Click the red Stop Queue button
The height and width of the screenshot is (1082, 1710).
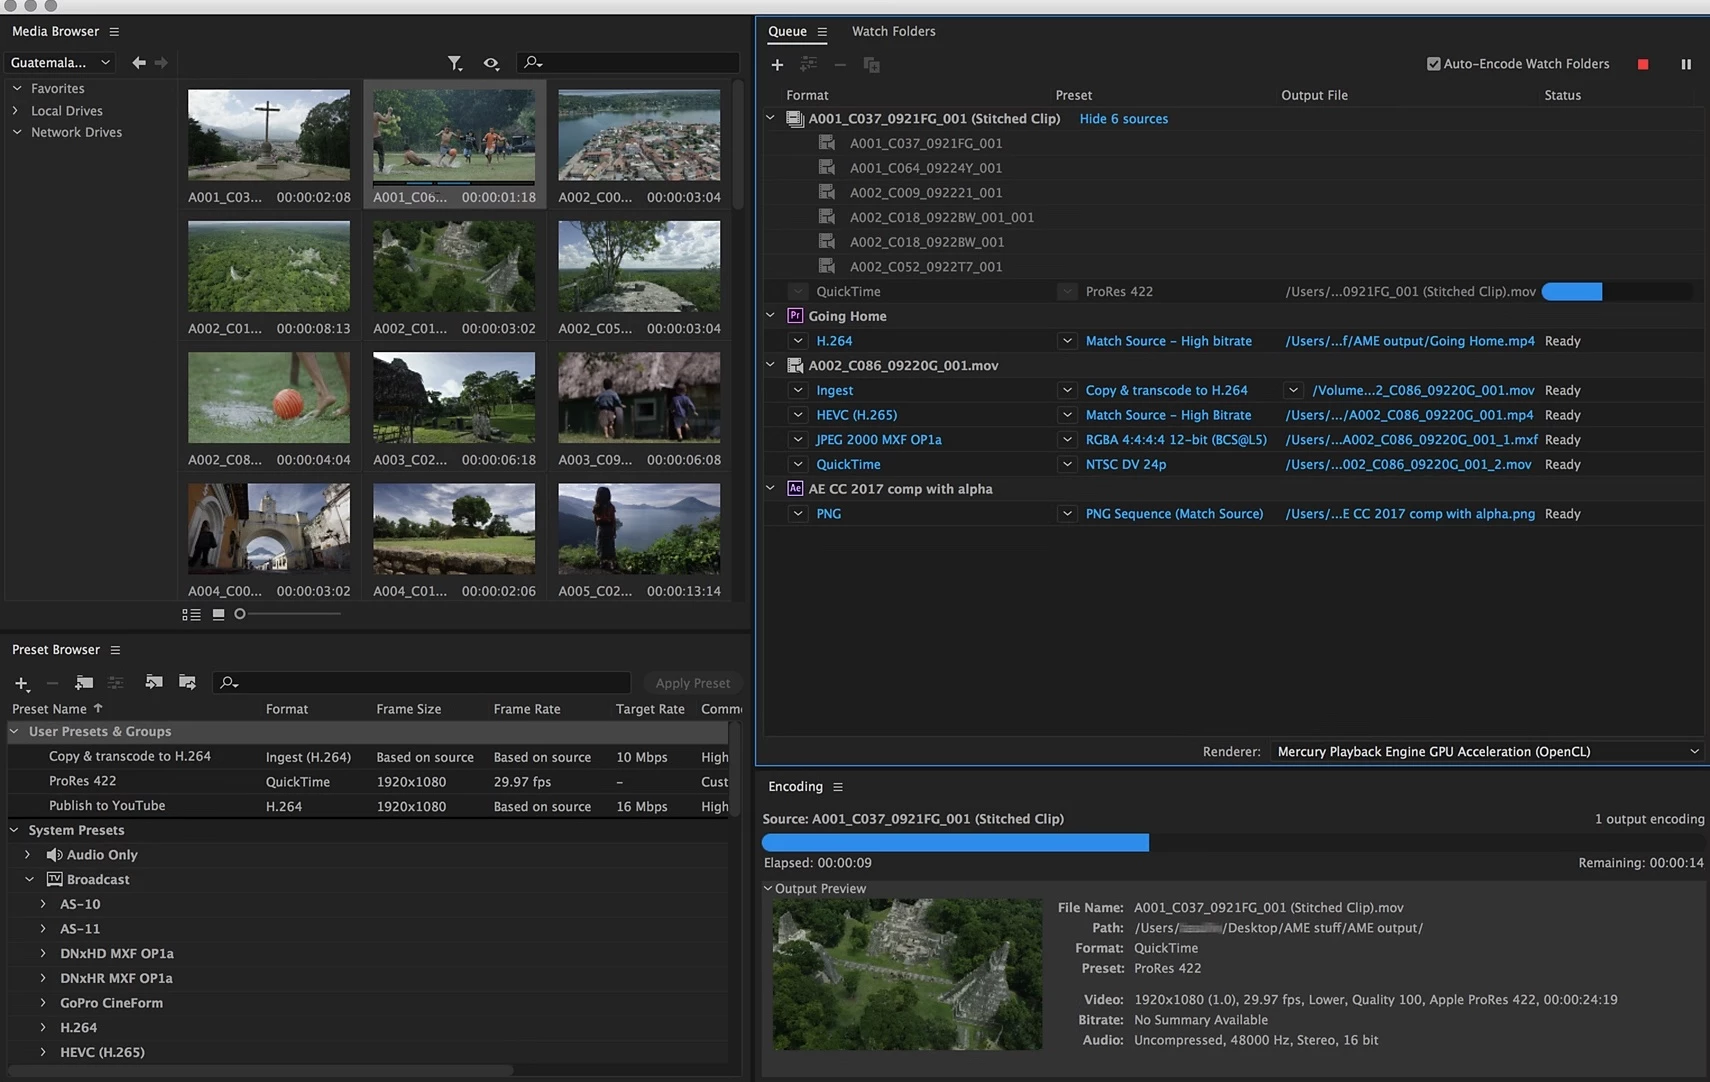coord(1643,64)
